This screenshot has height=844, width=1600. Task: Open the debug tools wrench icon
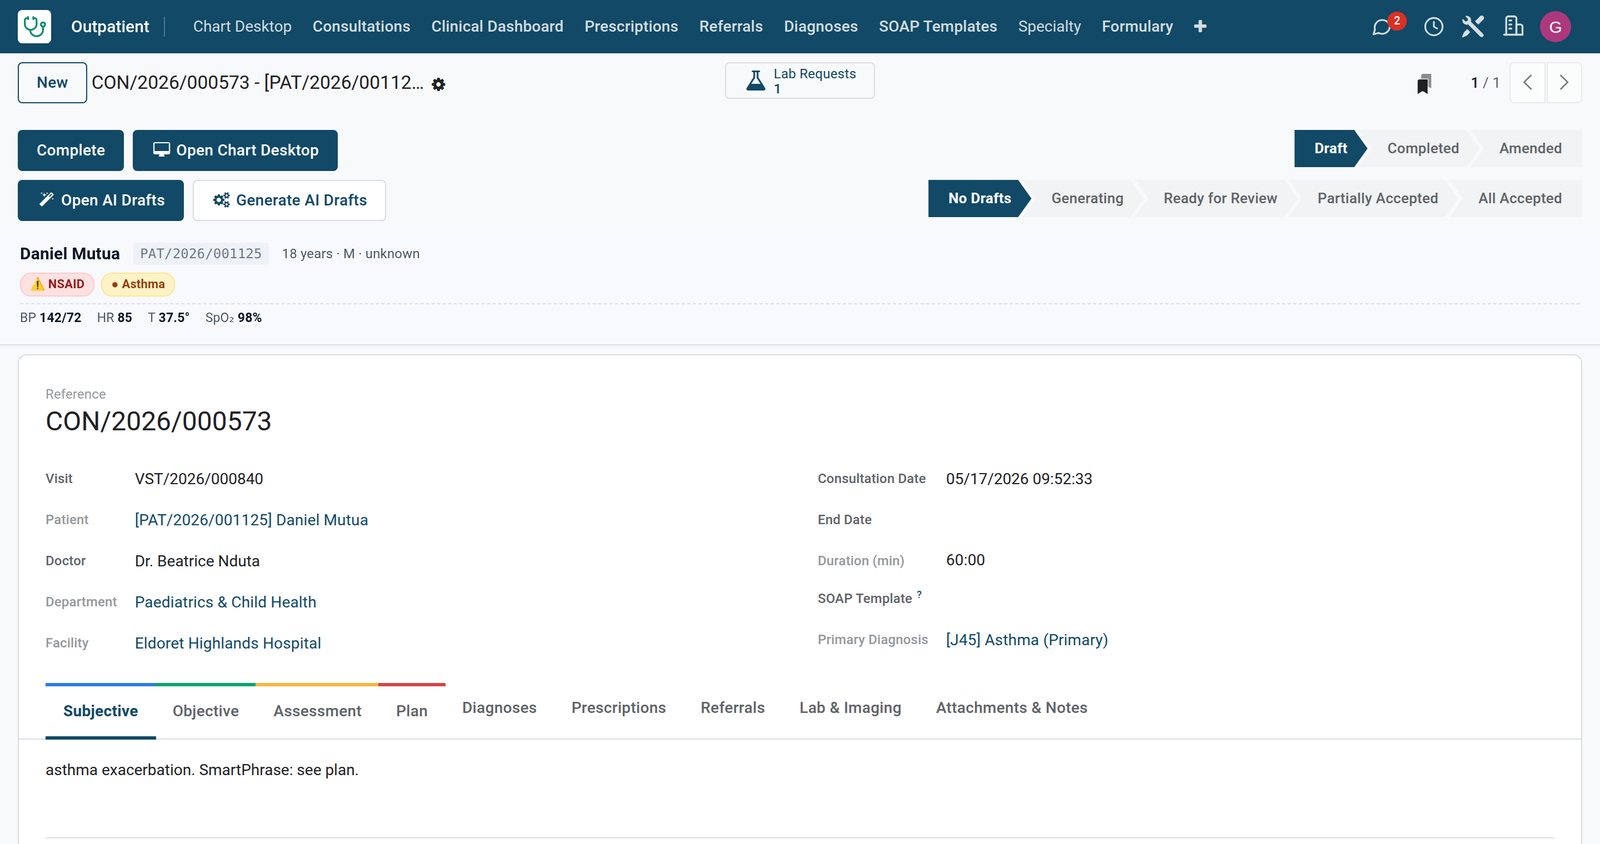coord(1473,26)
